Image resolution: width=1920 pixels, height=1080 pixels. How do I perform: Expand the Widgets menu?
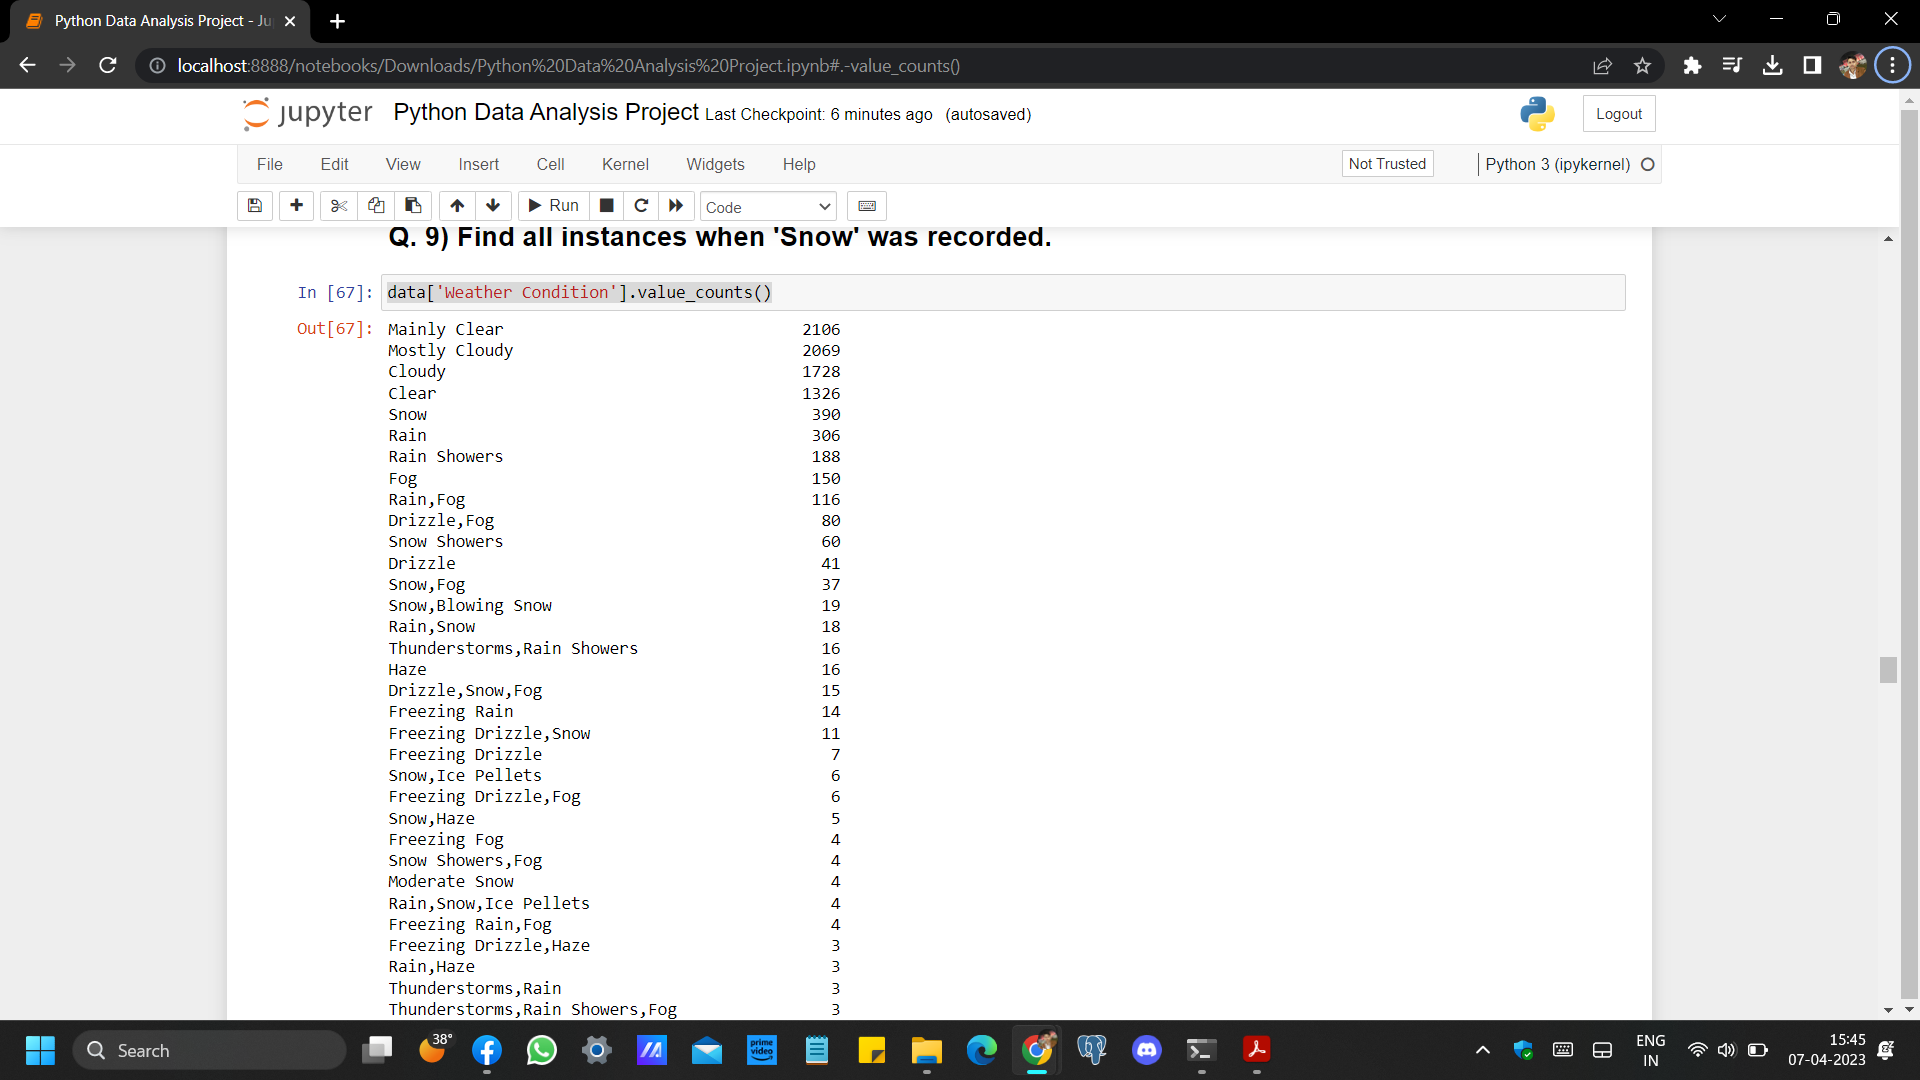click(x=715, y=164)
